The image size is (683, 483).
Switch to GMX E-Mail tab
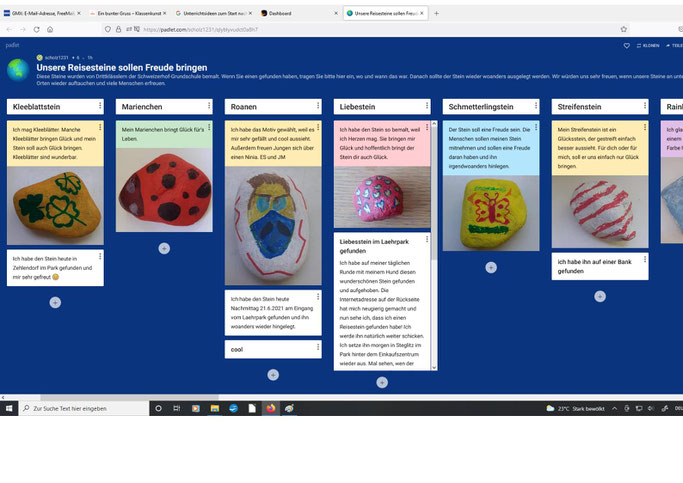(x=42, y=14)
